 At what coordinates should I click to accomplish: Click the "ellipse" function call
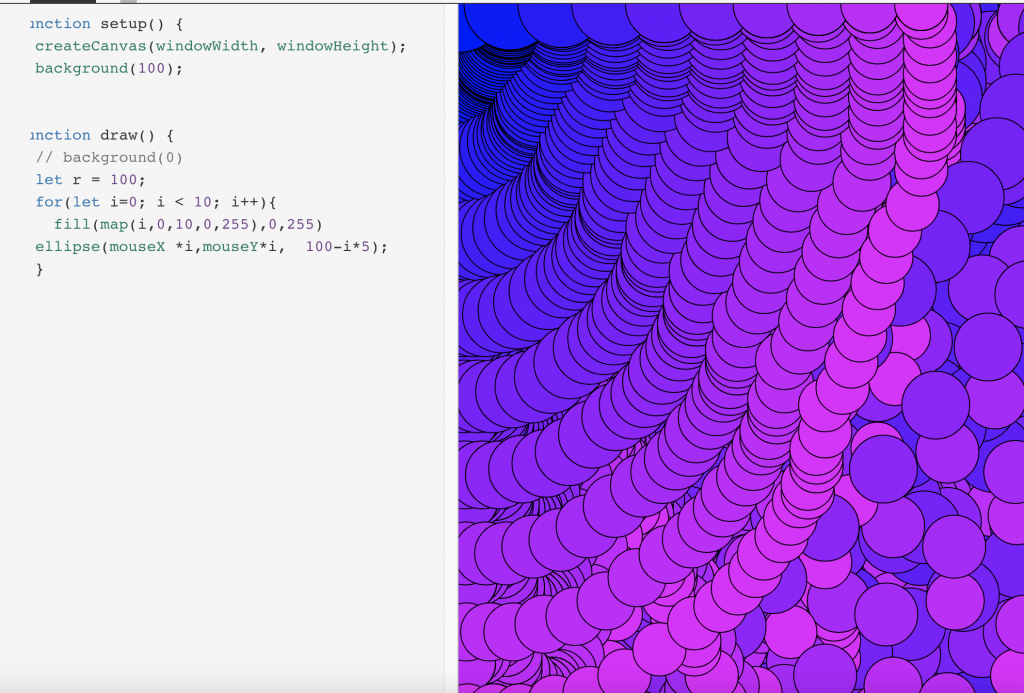click(68, 247)
